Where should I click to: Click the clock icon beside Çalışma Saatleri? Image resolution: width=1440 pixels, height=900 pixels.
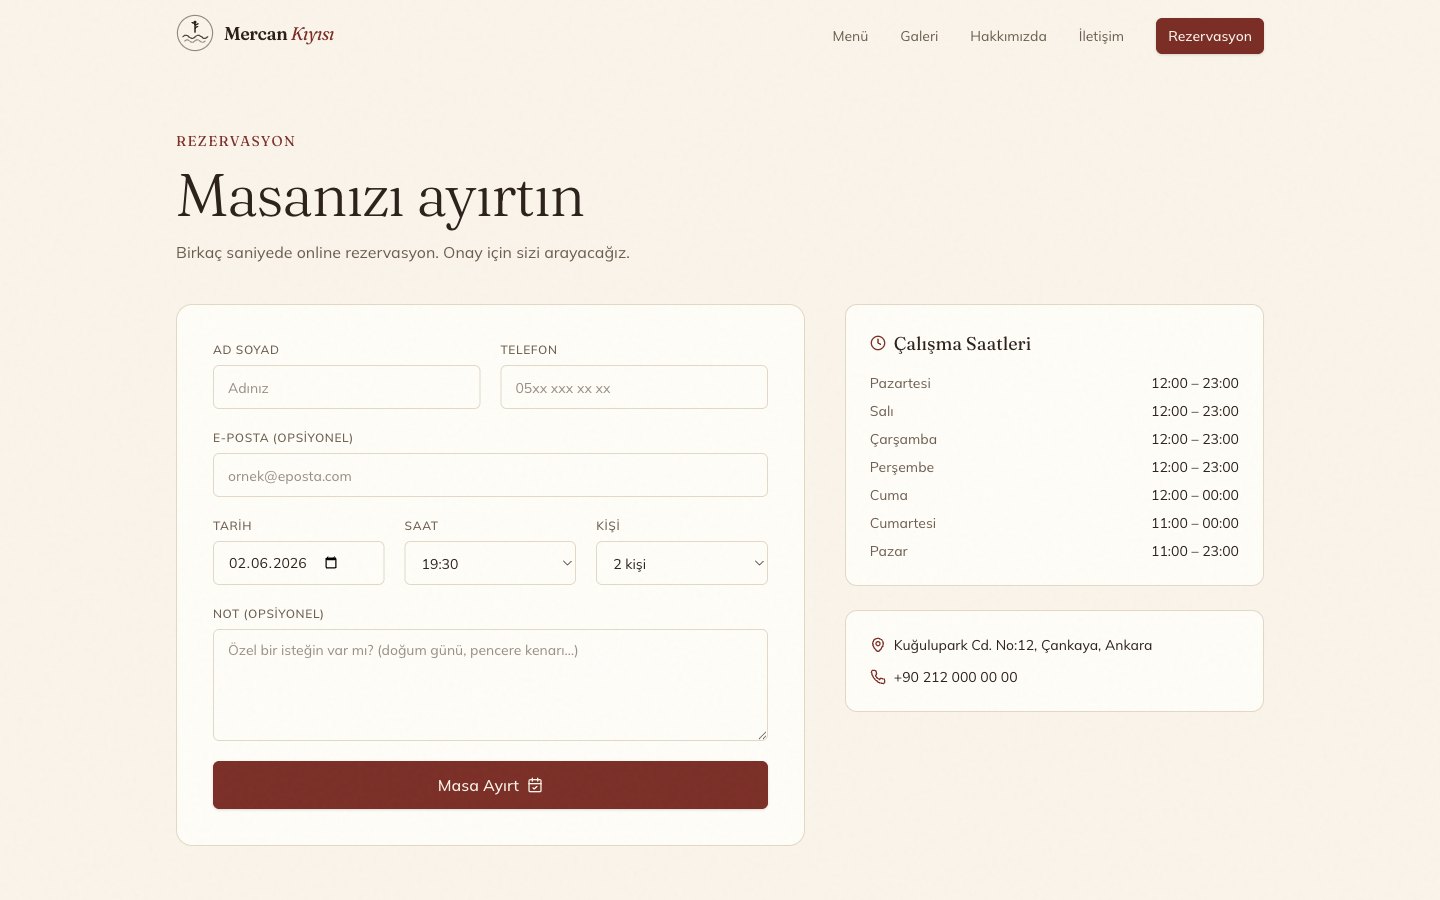point(878,343)
